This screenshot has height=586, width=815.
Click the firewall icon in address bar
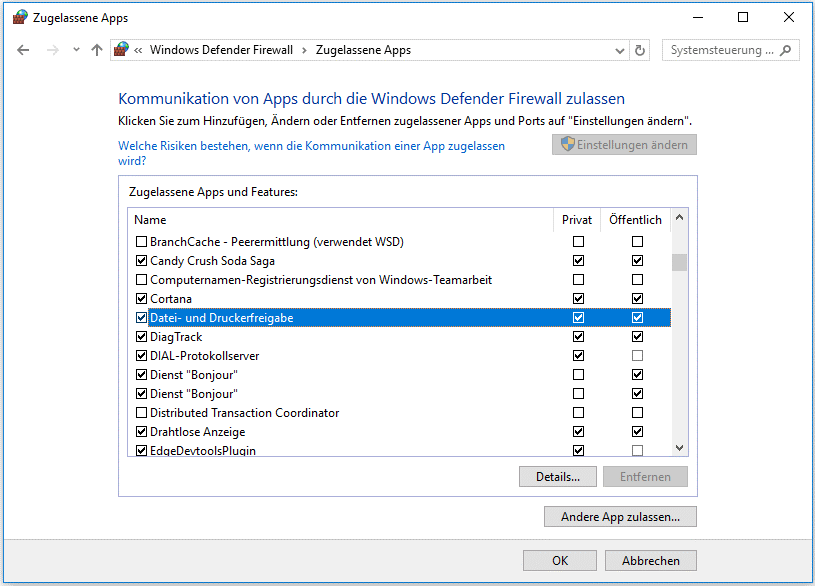(x=121, y=49)
